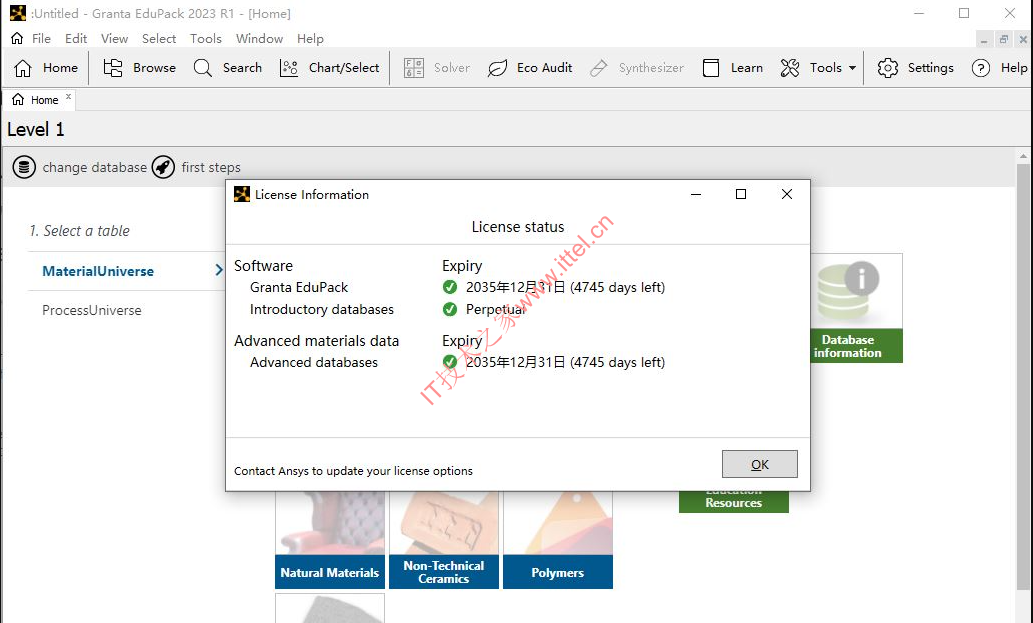
Task: Click the green check beside Granta EduPack expiry
Action: (x=450, y=287)
